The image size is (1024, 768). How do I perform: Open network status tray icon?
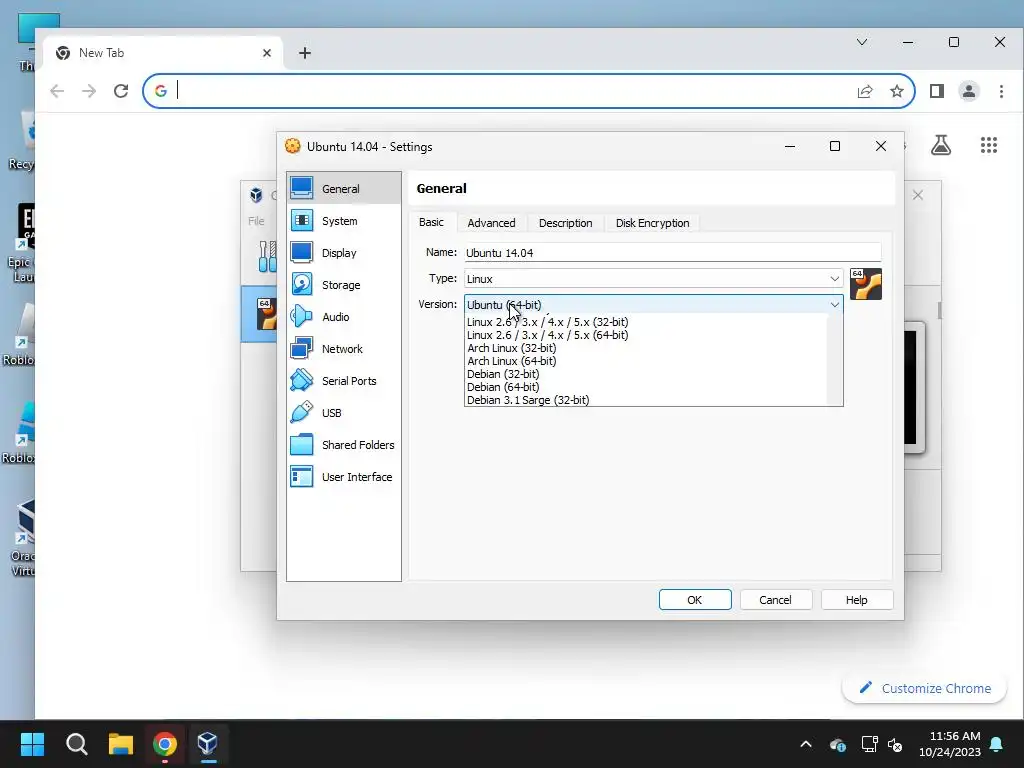pyautogui.click(x=869, y=744)
